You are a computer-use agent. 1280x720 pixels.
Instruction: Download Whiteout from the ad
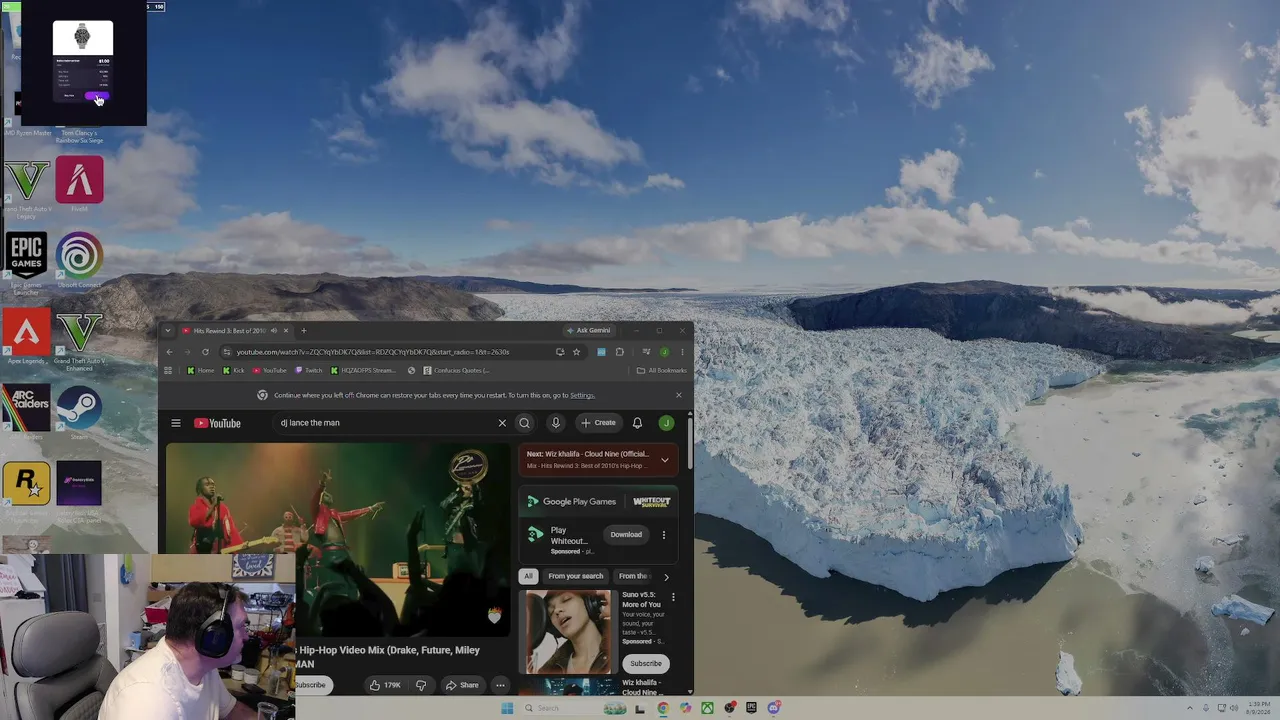pos(626,535)
